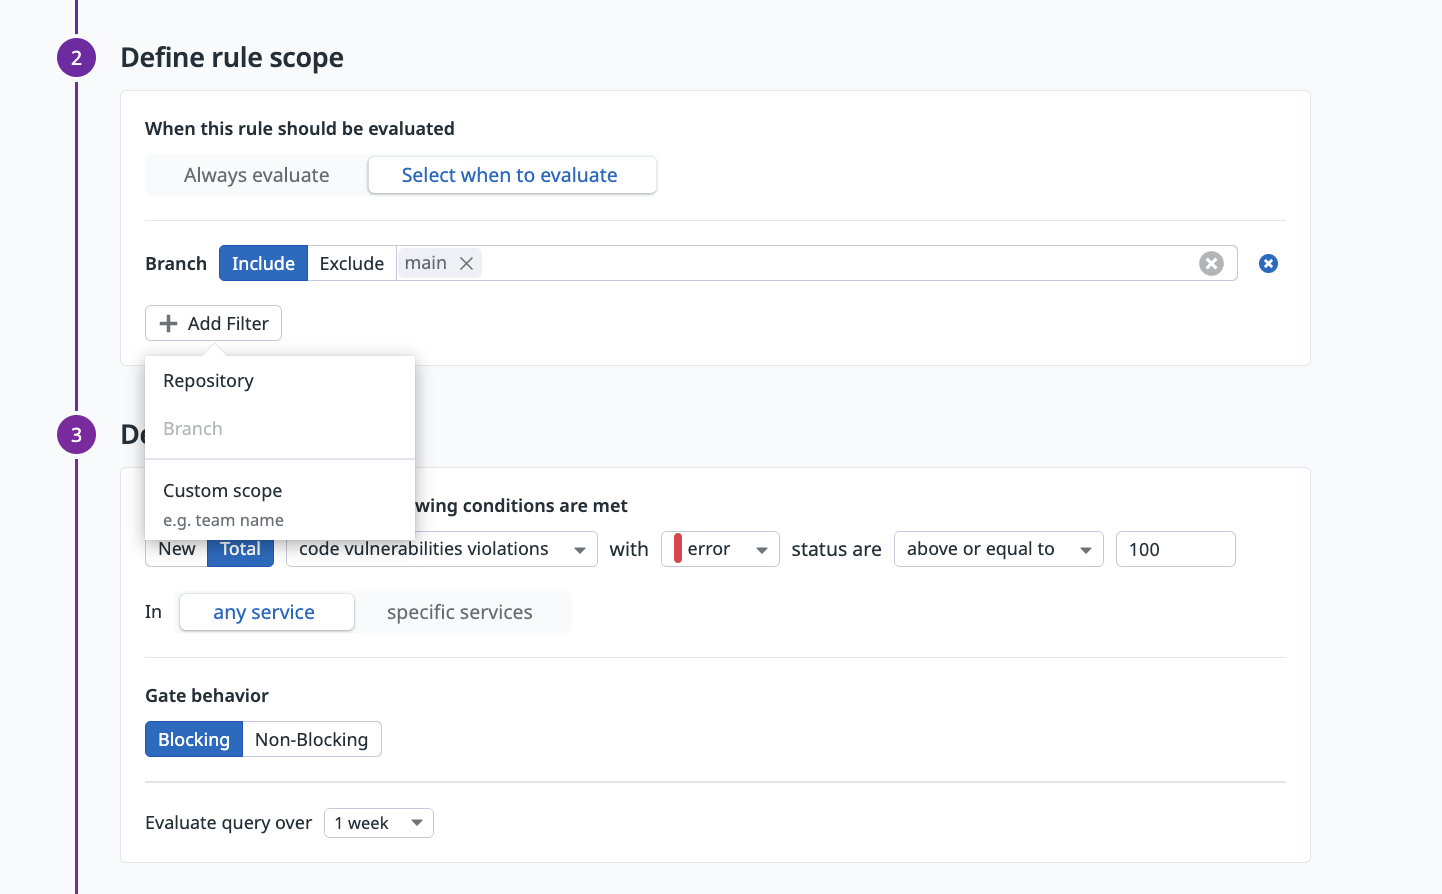This screenshot has height=894, width=1442.
Task: Select Always evaluate option
Action: point(256,176)
